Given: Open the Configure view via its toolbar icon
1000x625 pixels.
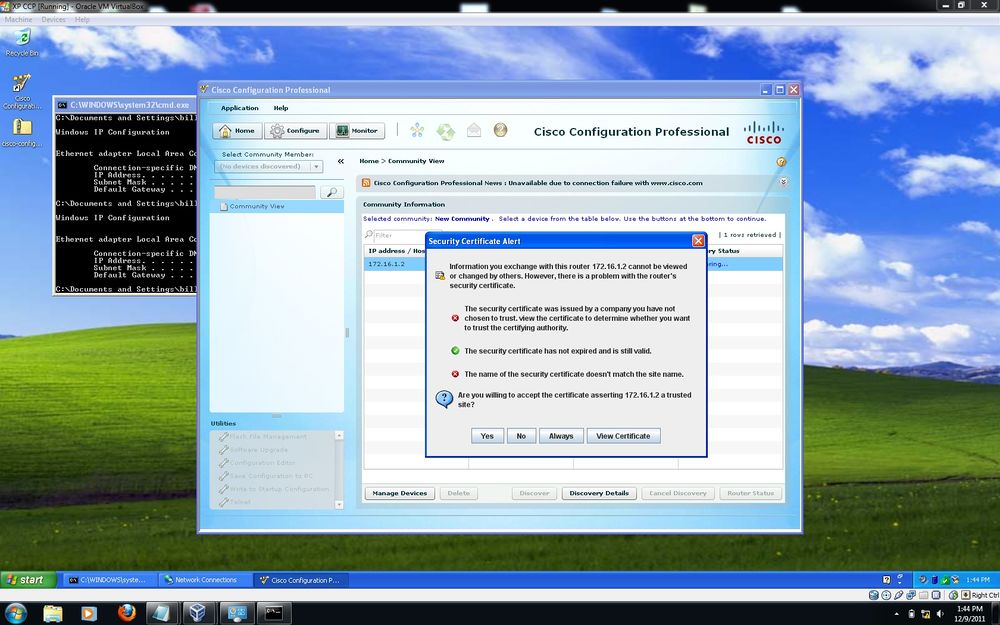Looking at the screenshot, I should (296, 130).
